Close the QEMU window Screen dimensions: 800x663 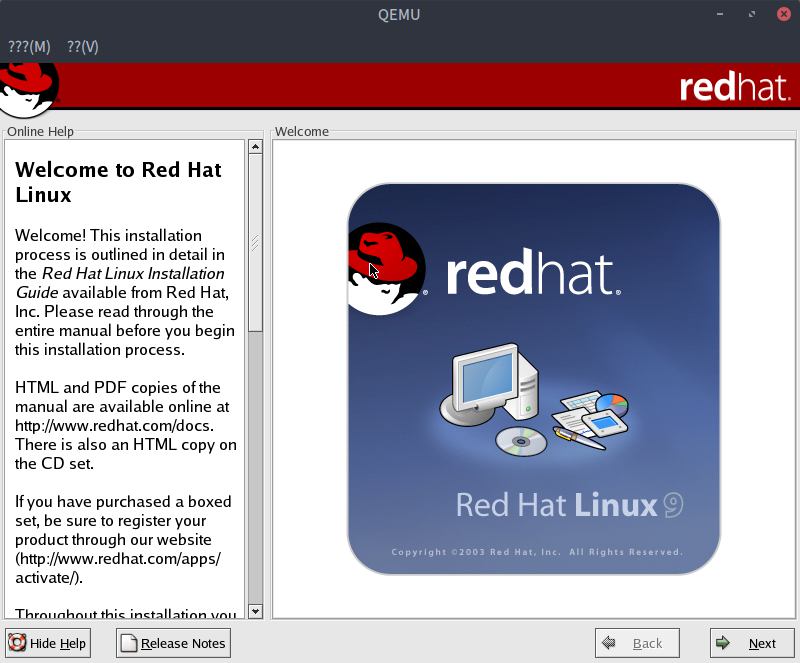point(783,14)
